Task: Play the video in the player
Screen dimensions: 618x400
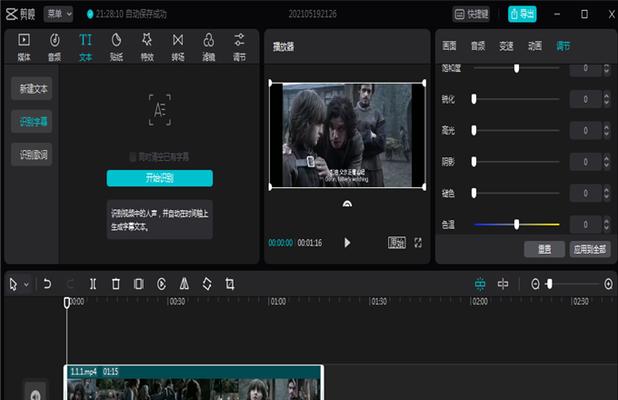Action: pyautogui.click(x=347, y=243)
